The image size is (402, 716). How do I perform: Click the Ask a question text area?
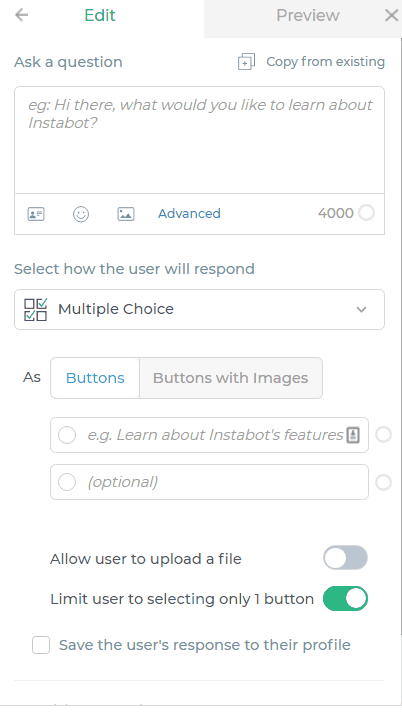click(199, 140)
